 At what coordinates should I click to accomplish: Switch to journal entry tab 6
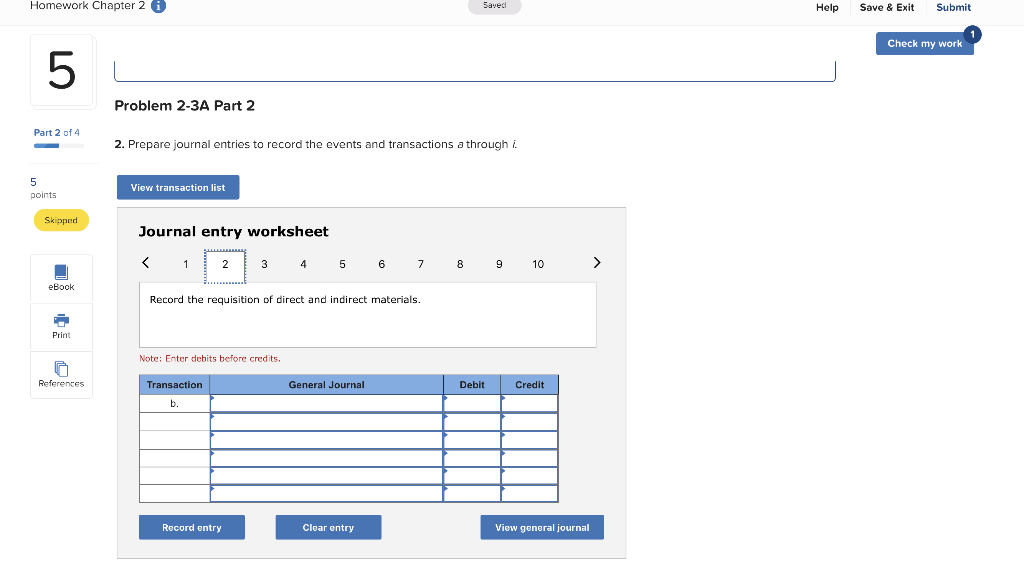point(381,264)
